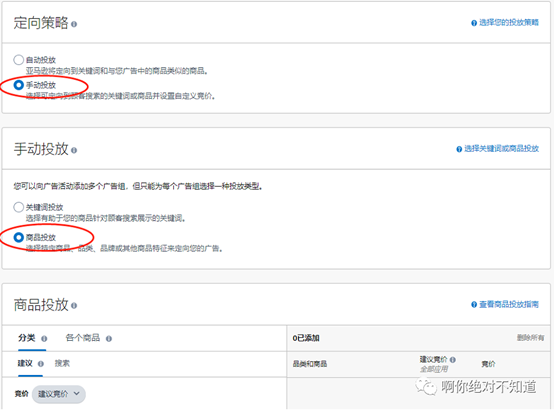Click info icon next to 定向策略 heading
The width and height of the screenshot is (554, 411).
[x=74, y=24]
